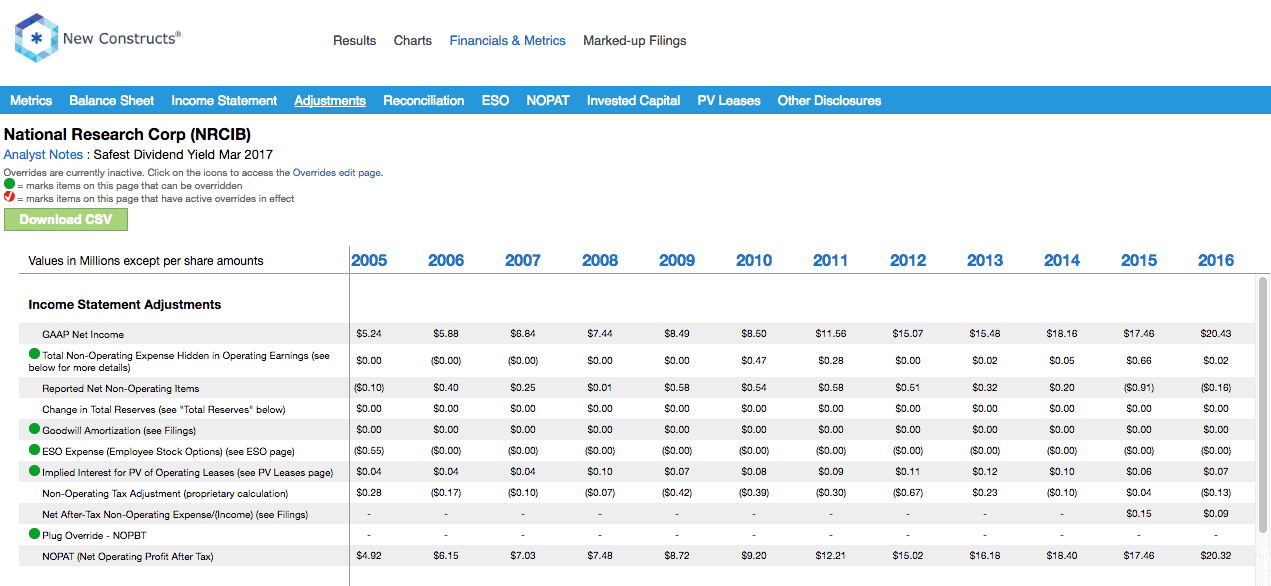Image resolution: width=1271 pixels, height=586 pixels.
Task: Click green circle icon in overrides legend
Action: (10, 185)
